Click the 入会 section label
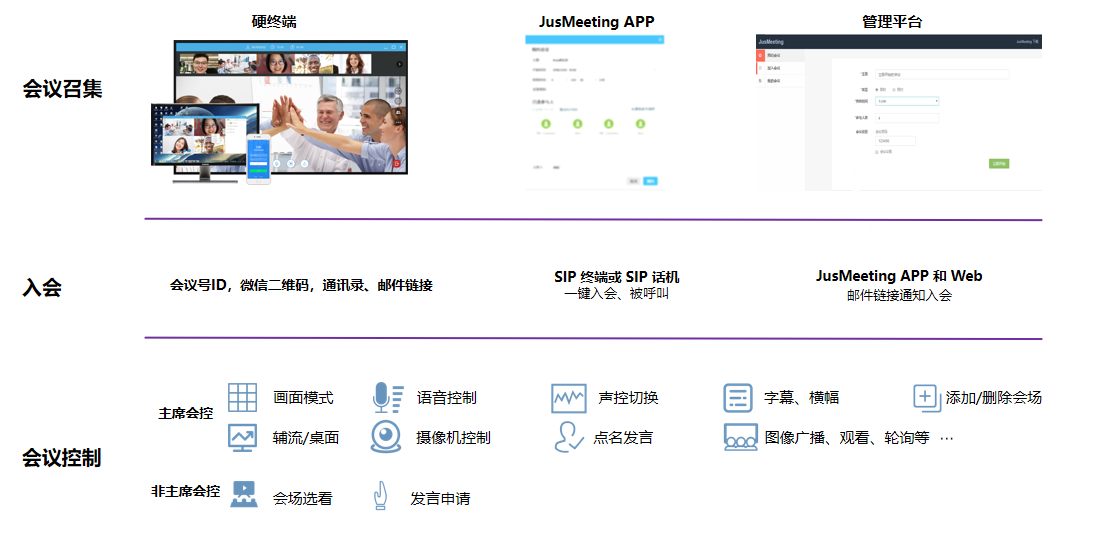 pyautogui.click(x=42, y=287)
